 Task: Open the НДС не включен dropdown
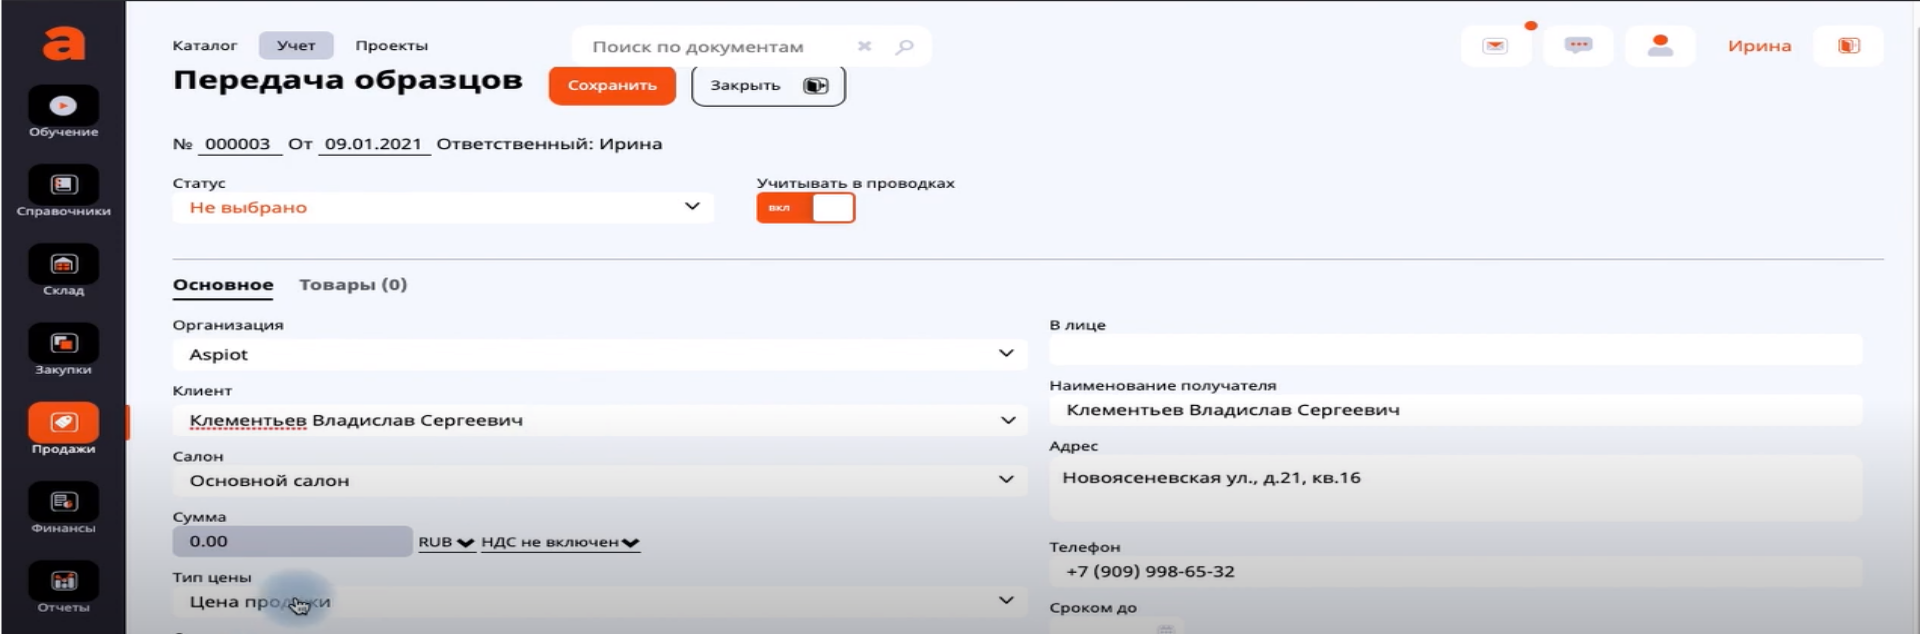click(x=559, y=542)
